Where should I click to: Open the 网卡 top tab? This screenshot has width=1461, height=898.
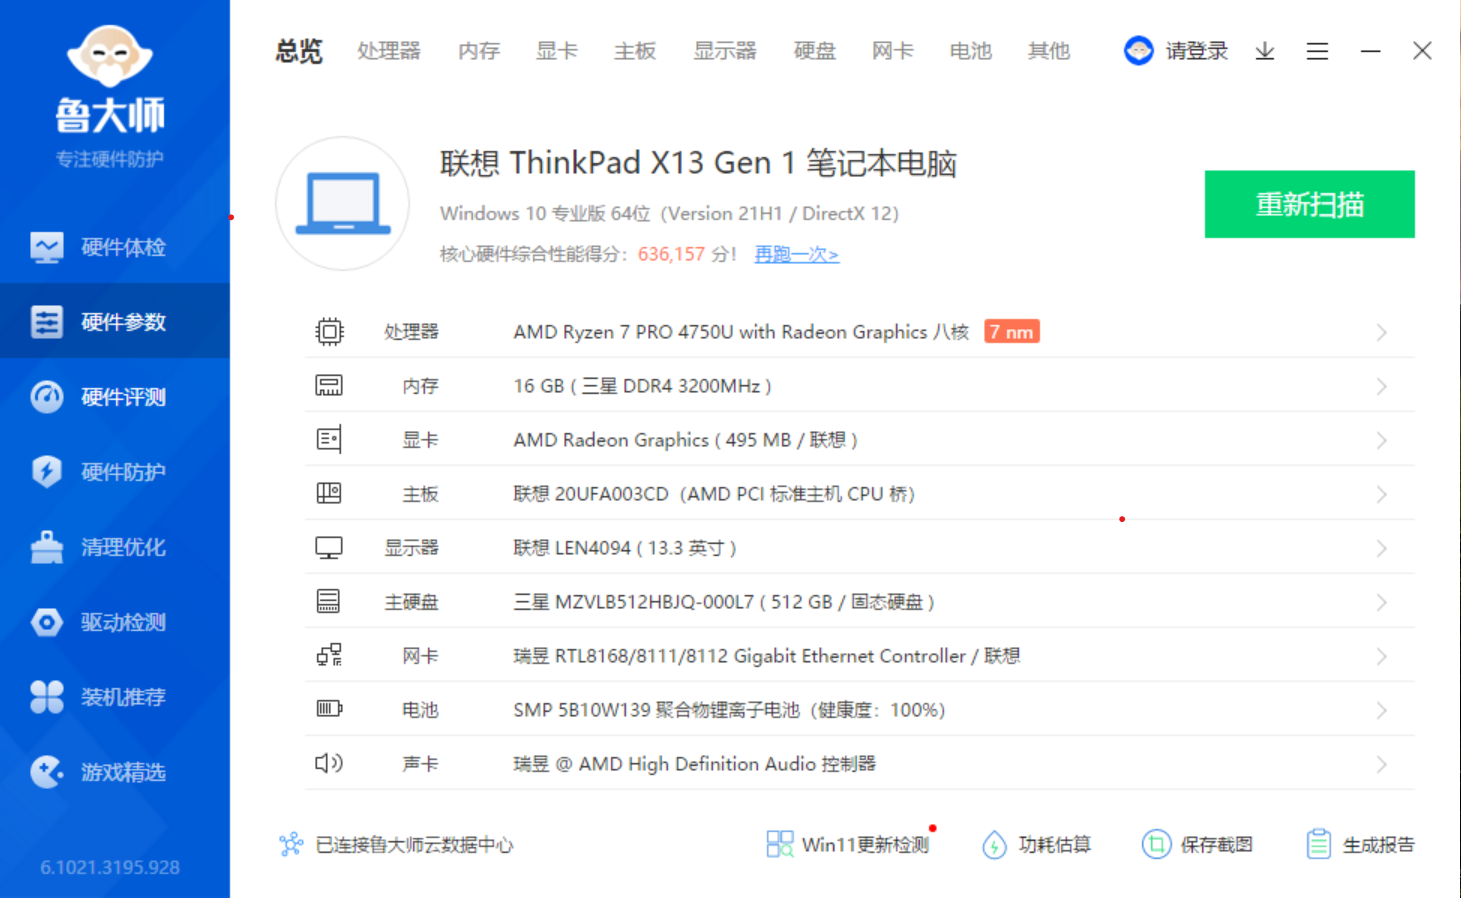[x=893, y=51]
